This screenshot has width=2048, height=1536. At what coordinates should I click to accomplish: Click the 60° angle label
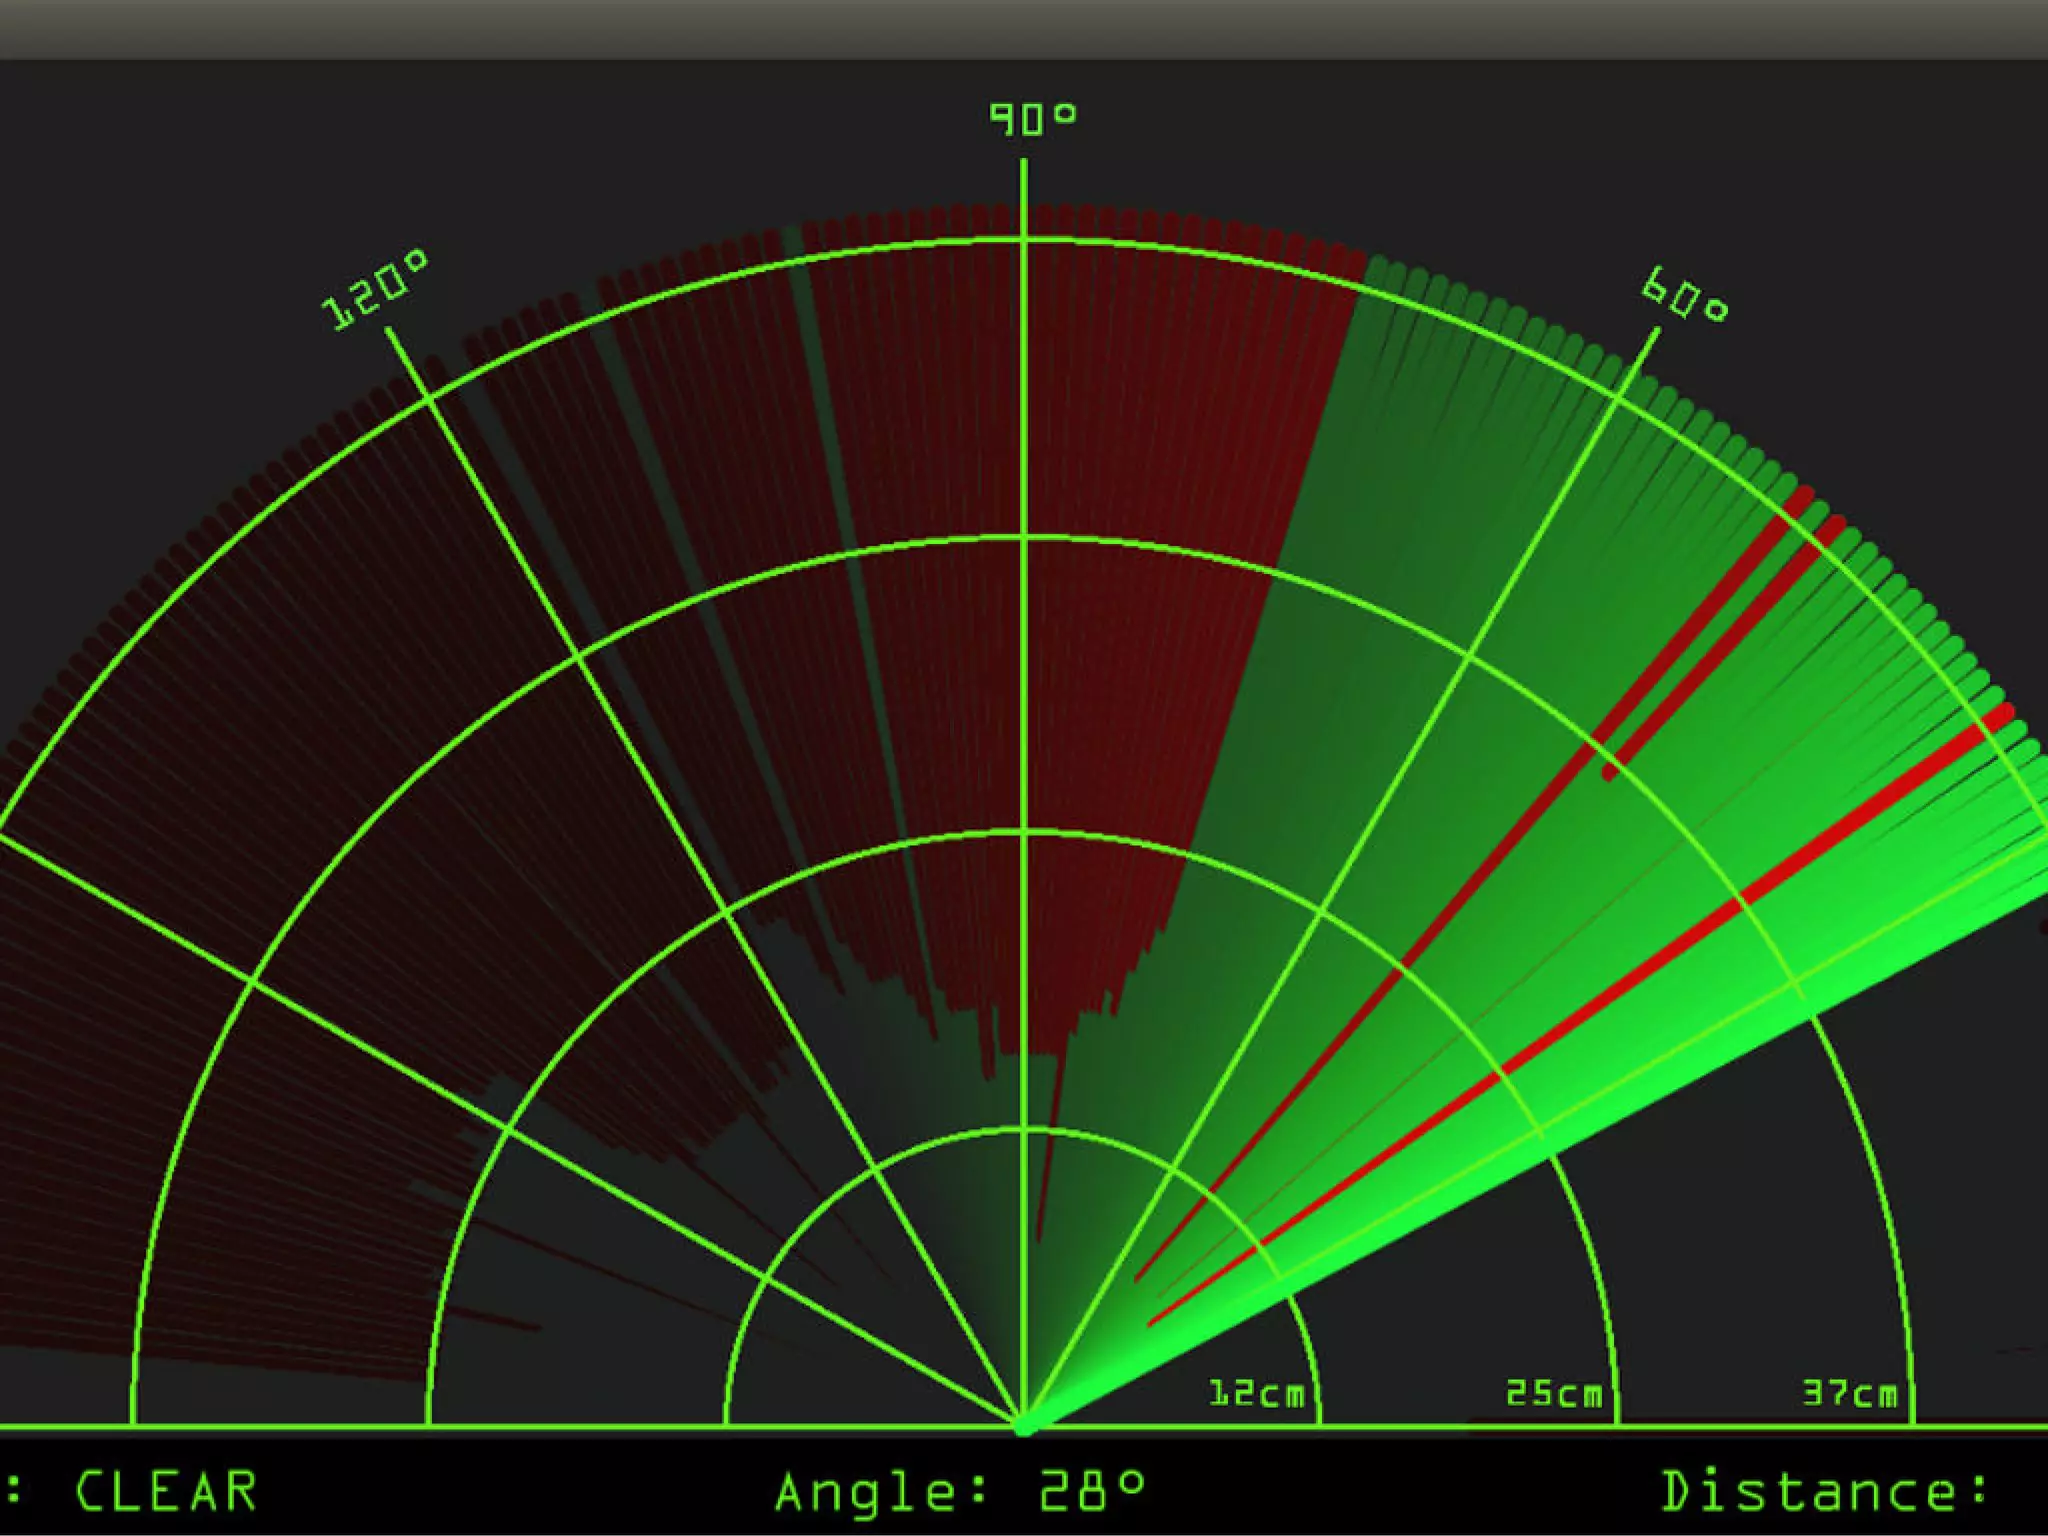click(x=1685, y=296)
